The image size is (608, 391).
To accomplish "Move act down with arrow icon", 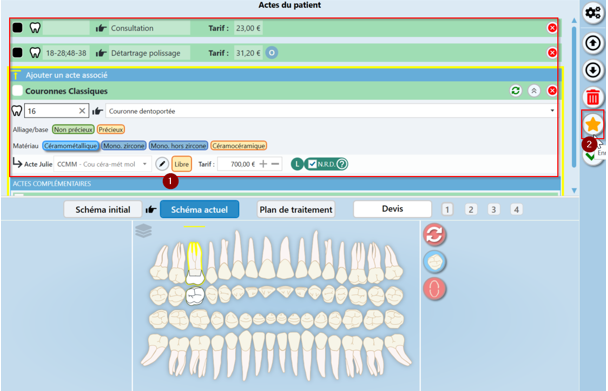I will pos(593,70).
